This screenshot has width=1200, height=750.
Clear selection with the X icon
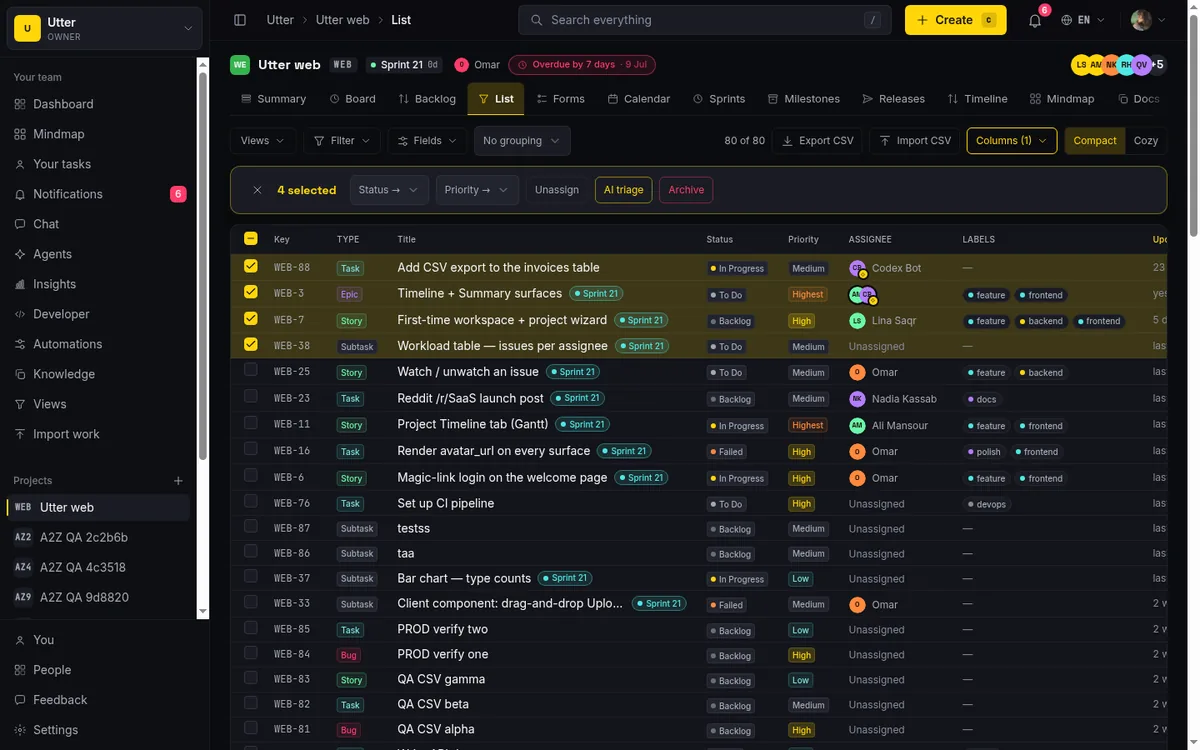click(x=257, y=190)
